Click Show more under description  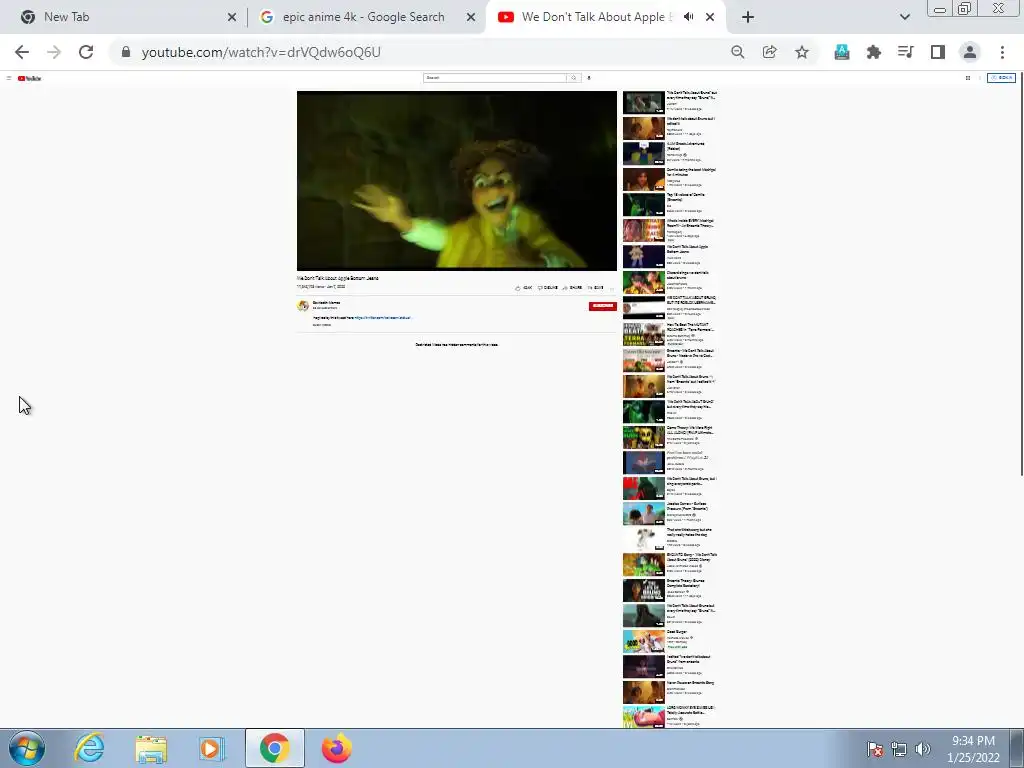click(322, 325)
